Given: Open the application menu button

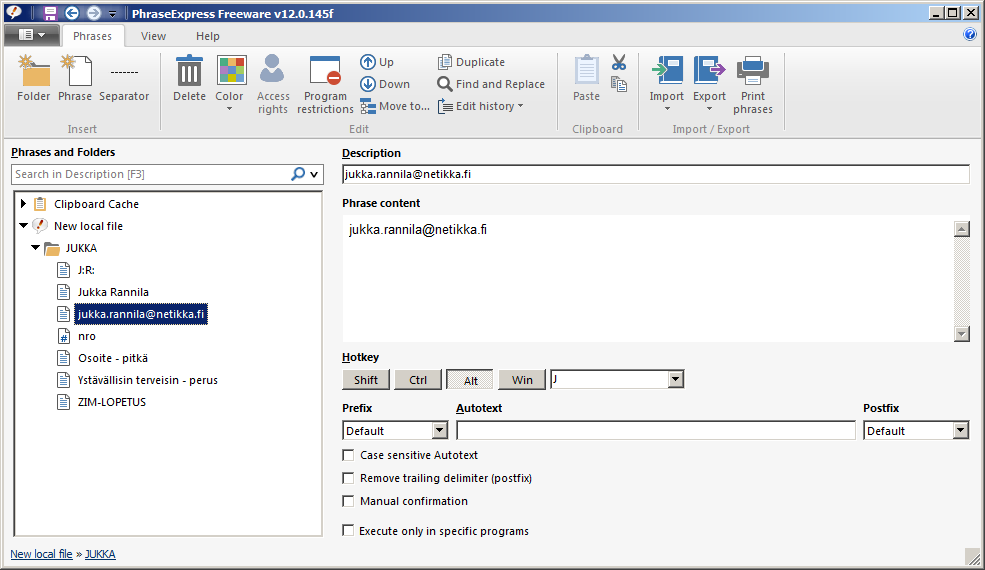Looking at the screenshot, I should 31,35.
